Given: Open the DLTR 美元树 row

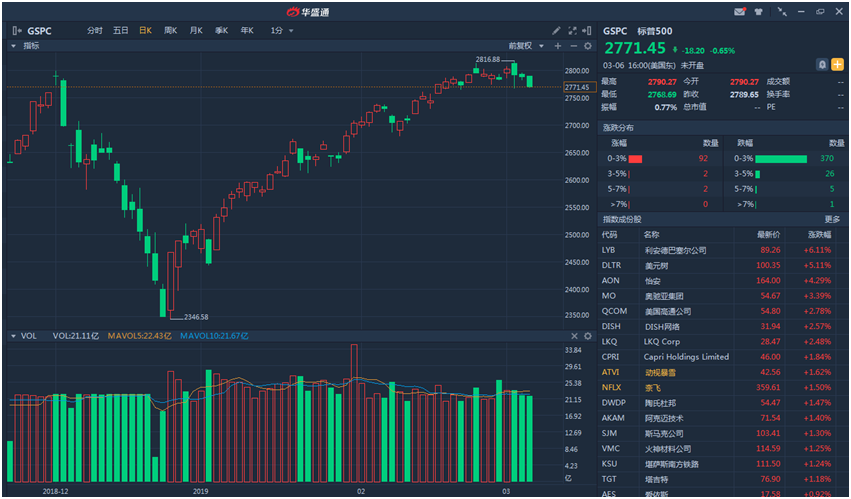Looking at the screenshot, I should coord(722,266).
